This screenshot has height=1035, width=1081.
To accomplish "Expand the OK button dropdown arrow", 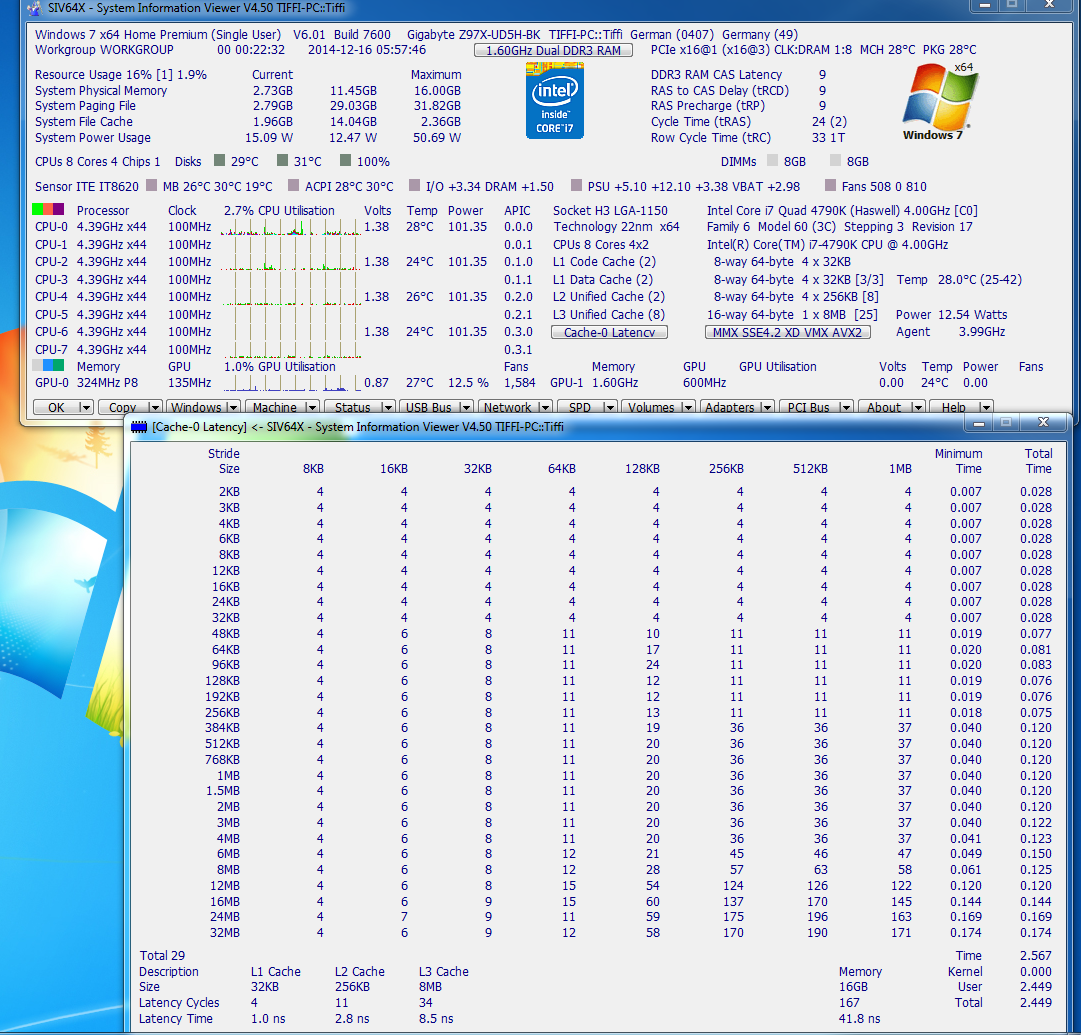I will [85, 408].
